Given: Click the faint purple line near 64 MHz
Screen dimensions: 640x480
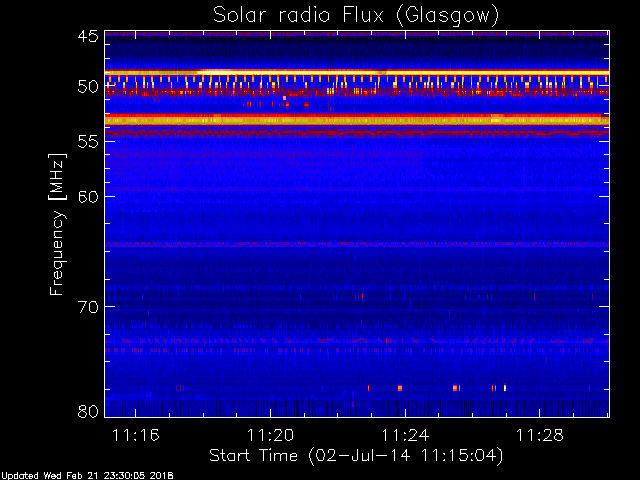Looking at the screenshot, I should (357, 244).
